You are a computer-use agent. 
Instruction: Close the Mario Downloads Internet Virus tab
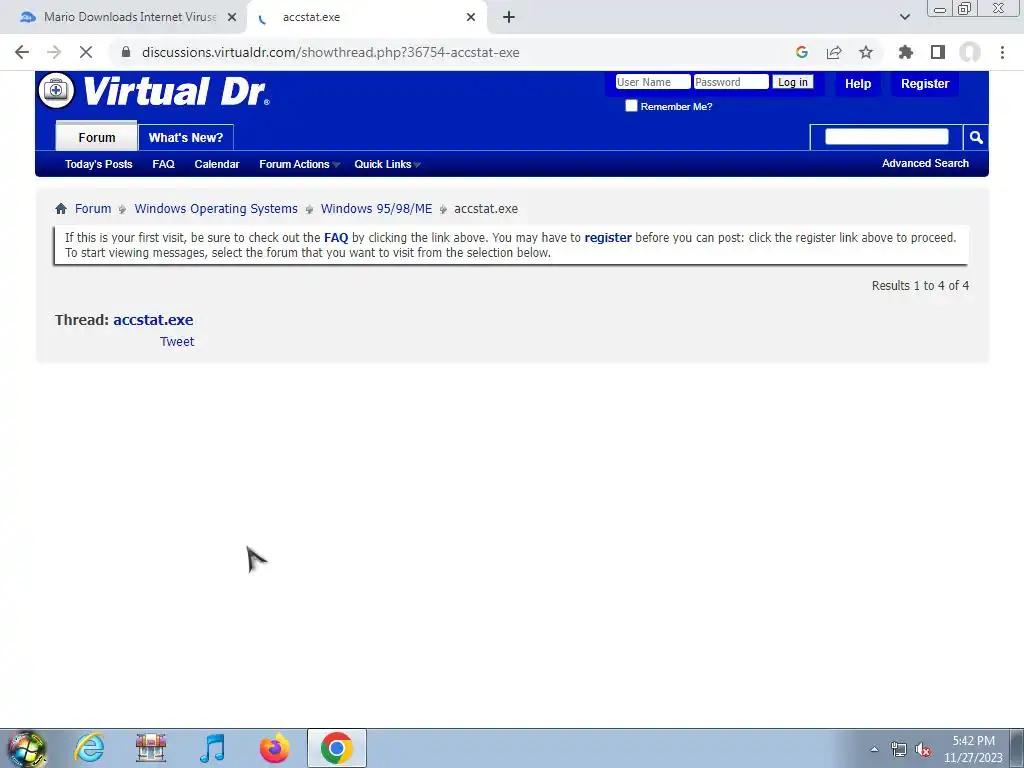(x=232, y=17)
